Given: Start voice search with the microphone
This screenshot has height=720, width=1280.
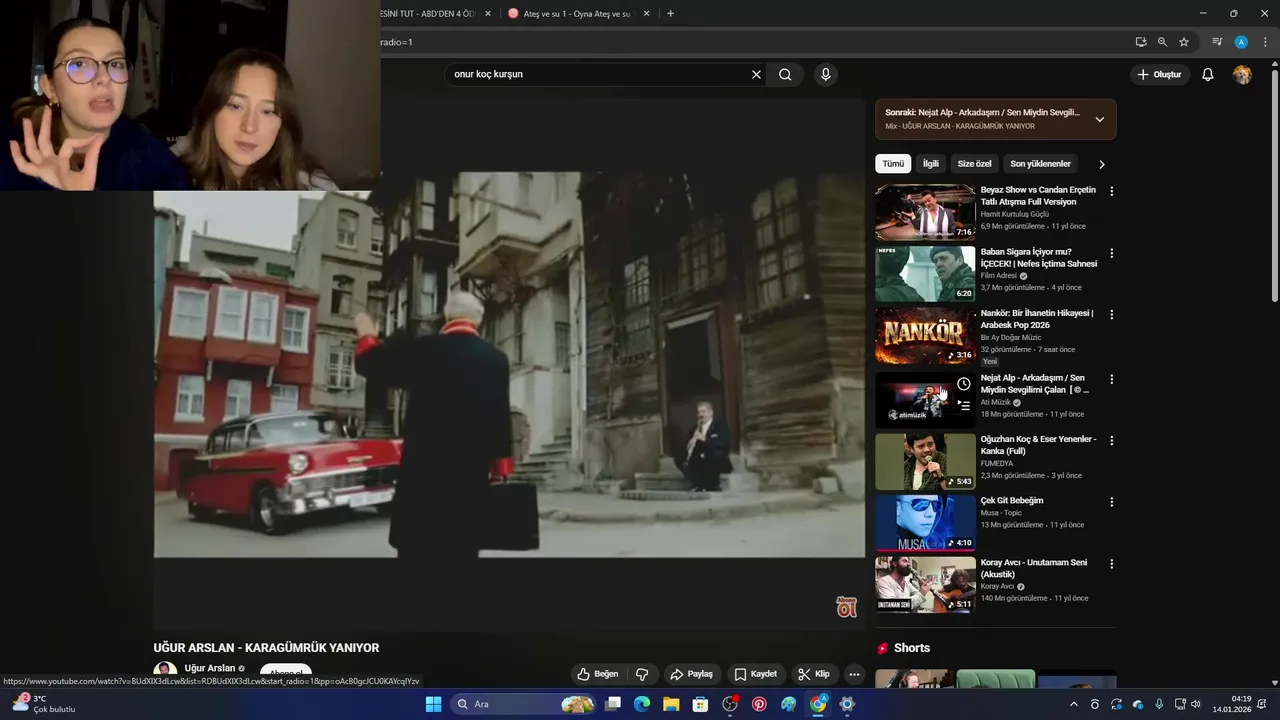Looking at the screenshot, I should pos(825,74).
